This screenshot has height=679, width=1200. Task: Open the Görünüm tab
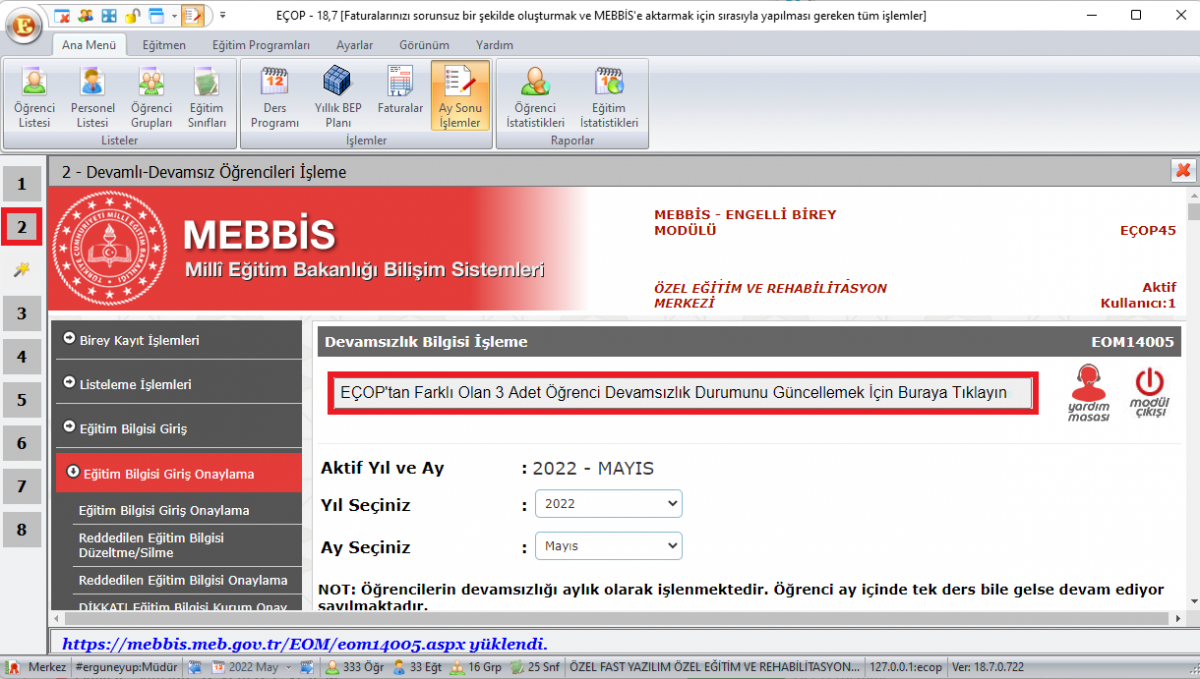(x=424, y=45)
